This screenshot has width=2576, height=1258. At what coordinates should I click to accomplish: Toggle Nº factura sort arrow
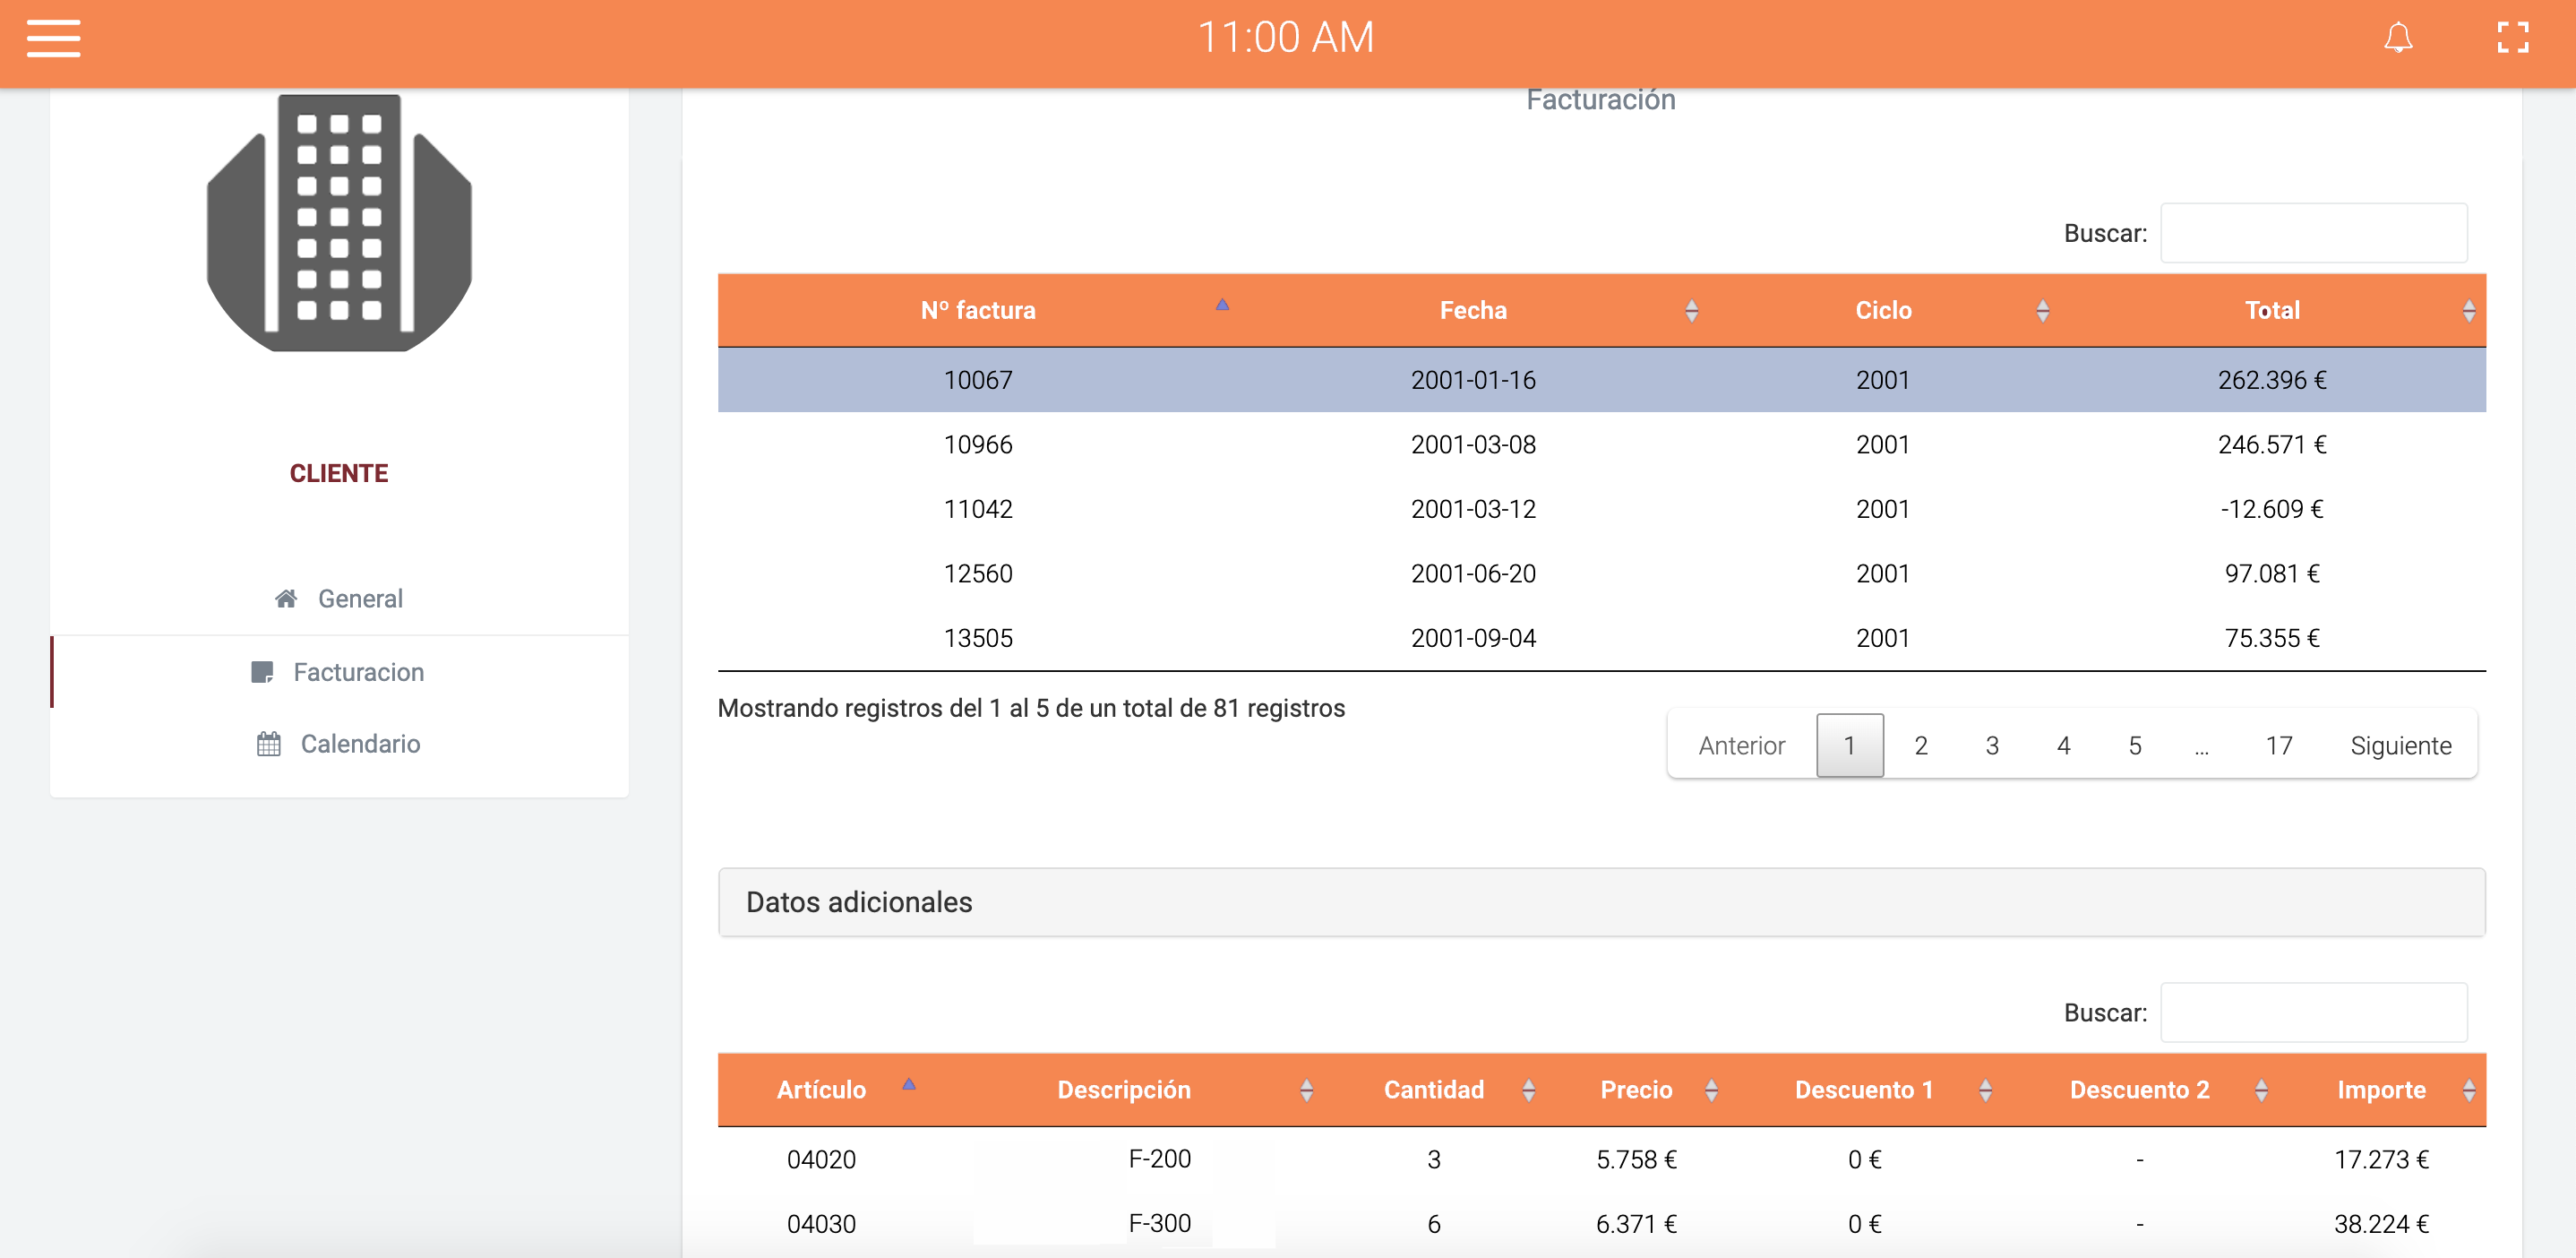click(x=1222, y=305)
